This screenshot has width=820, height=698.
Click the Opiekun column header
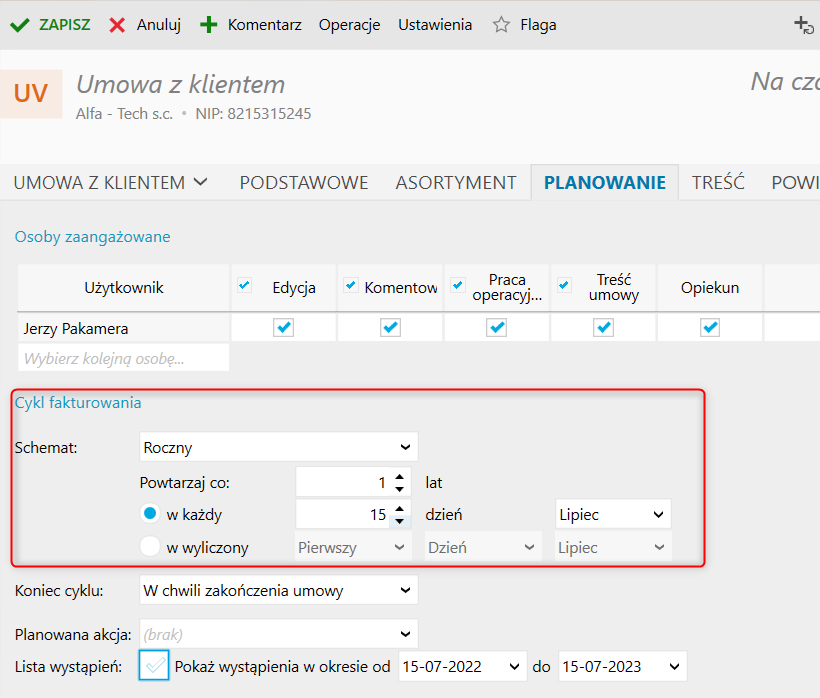pyautogui.click(x=710, y=288)
